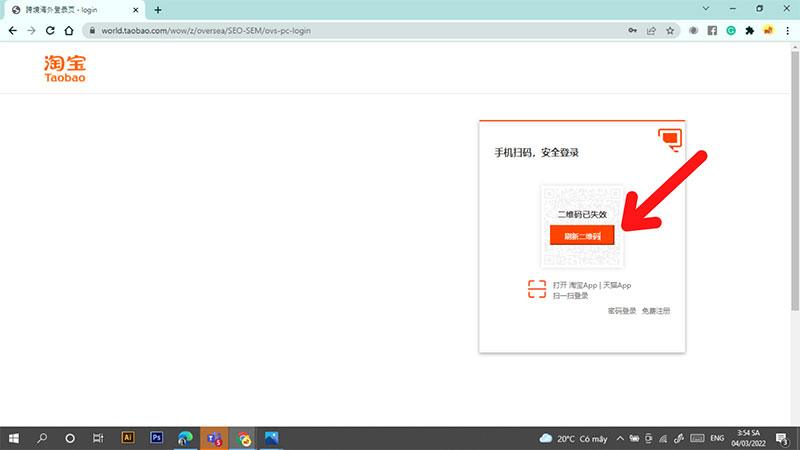Viewport: 800px width, 450px height.
Task: Open Task View in taskbar
Action: [98, 438]
